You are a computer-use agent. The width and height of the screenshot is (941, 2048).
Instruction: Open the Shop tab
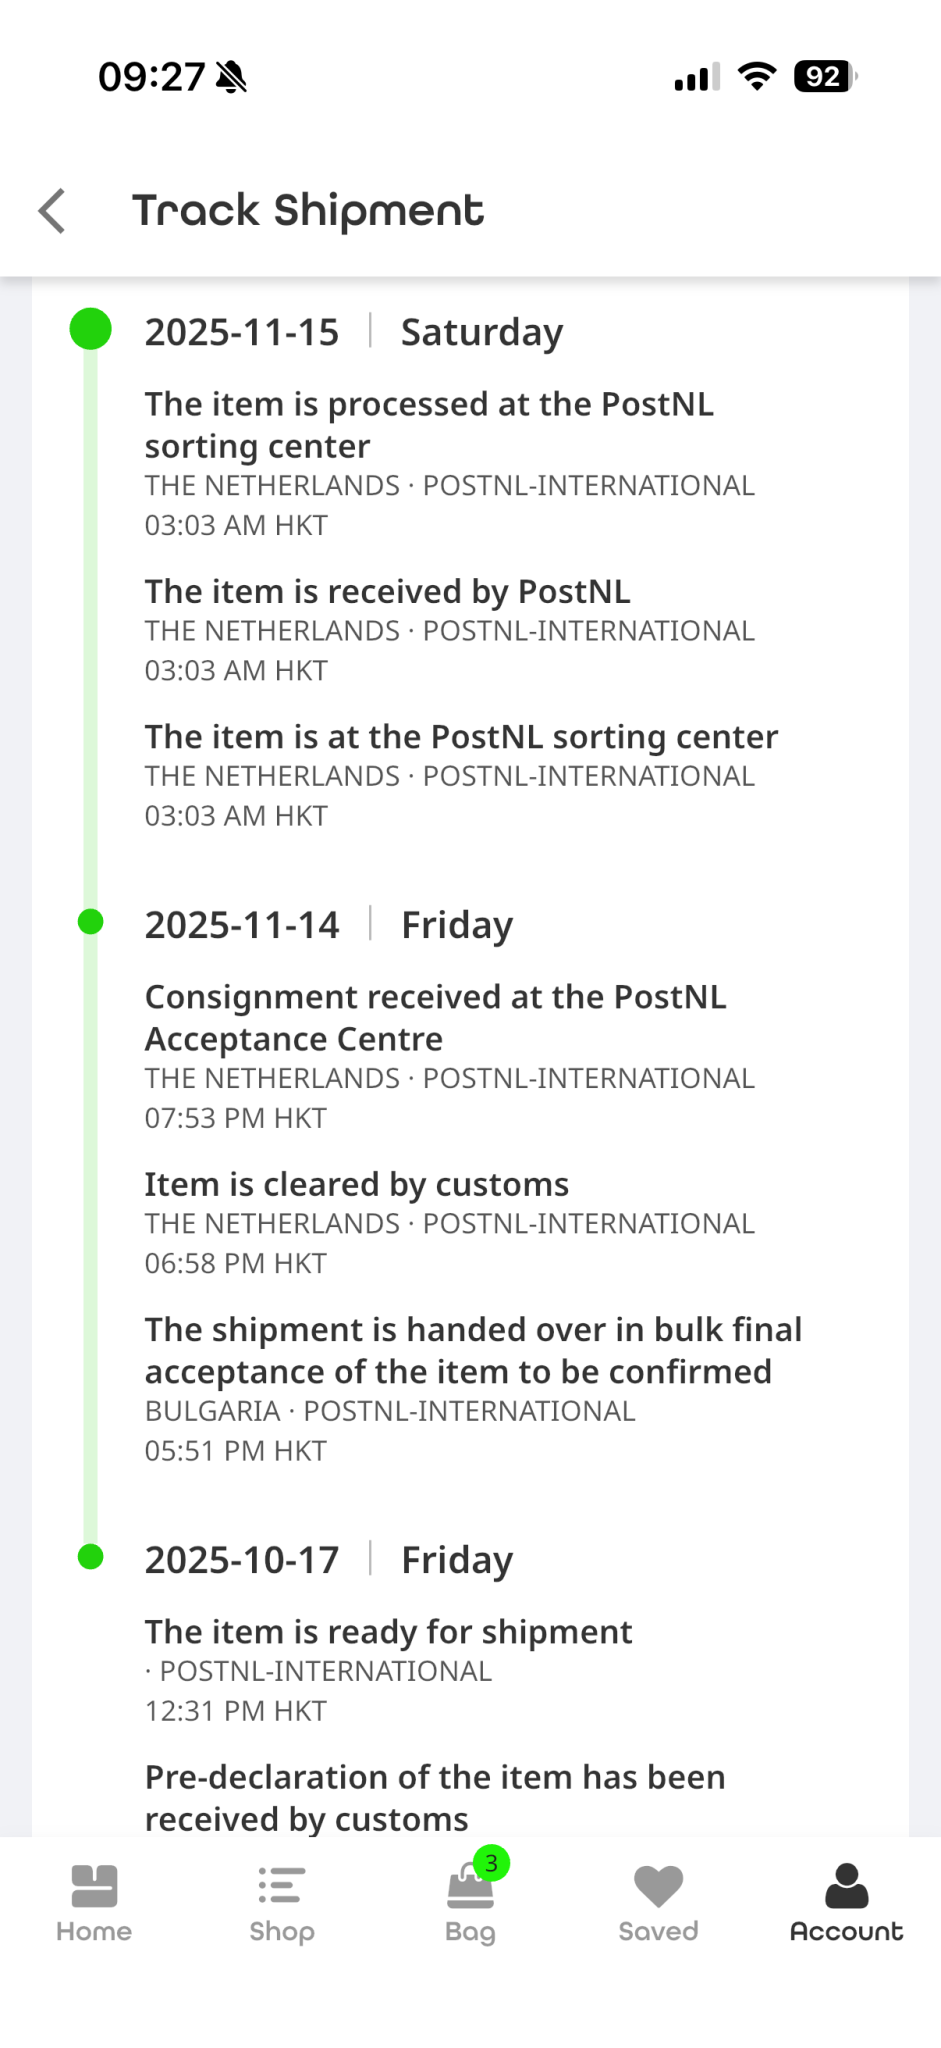click(x=282, y=1903)
